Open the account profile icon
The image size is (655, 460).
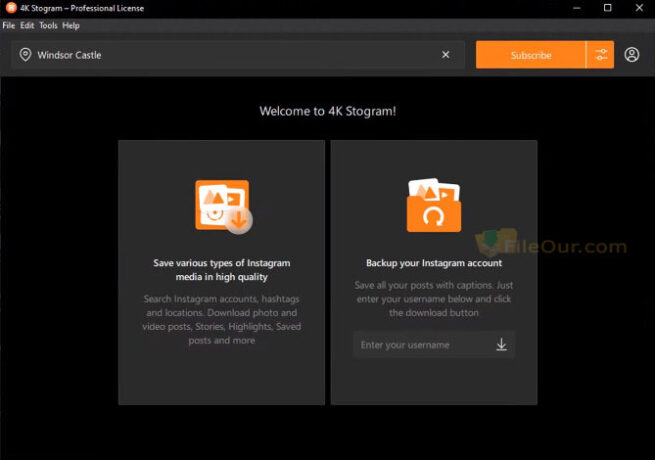632,55
